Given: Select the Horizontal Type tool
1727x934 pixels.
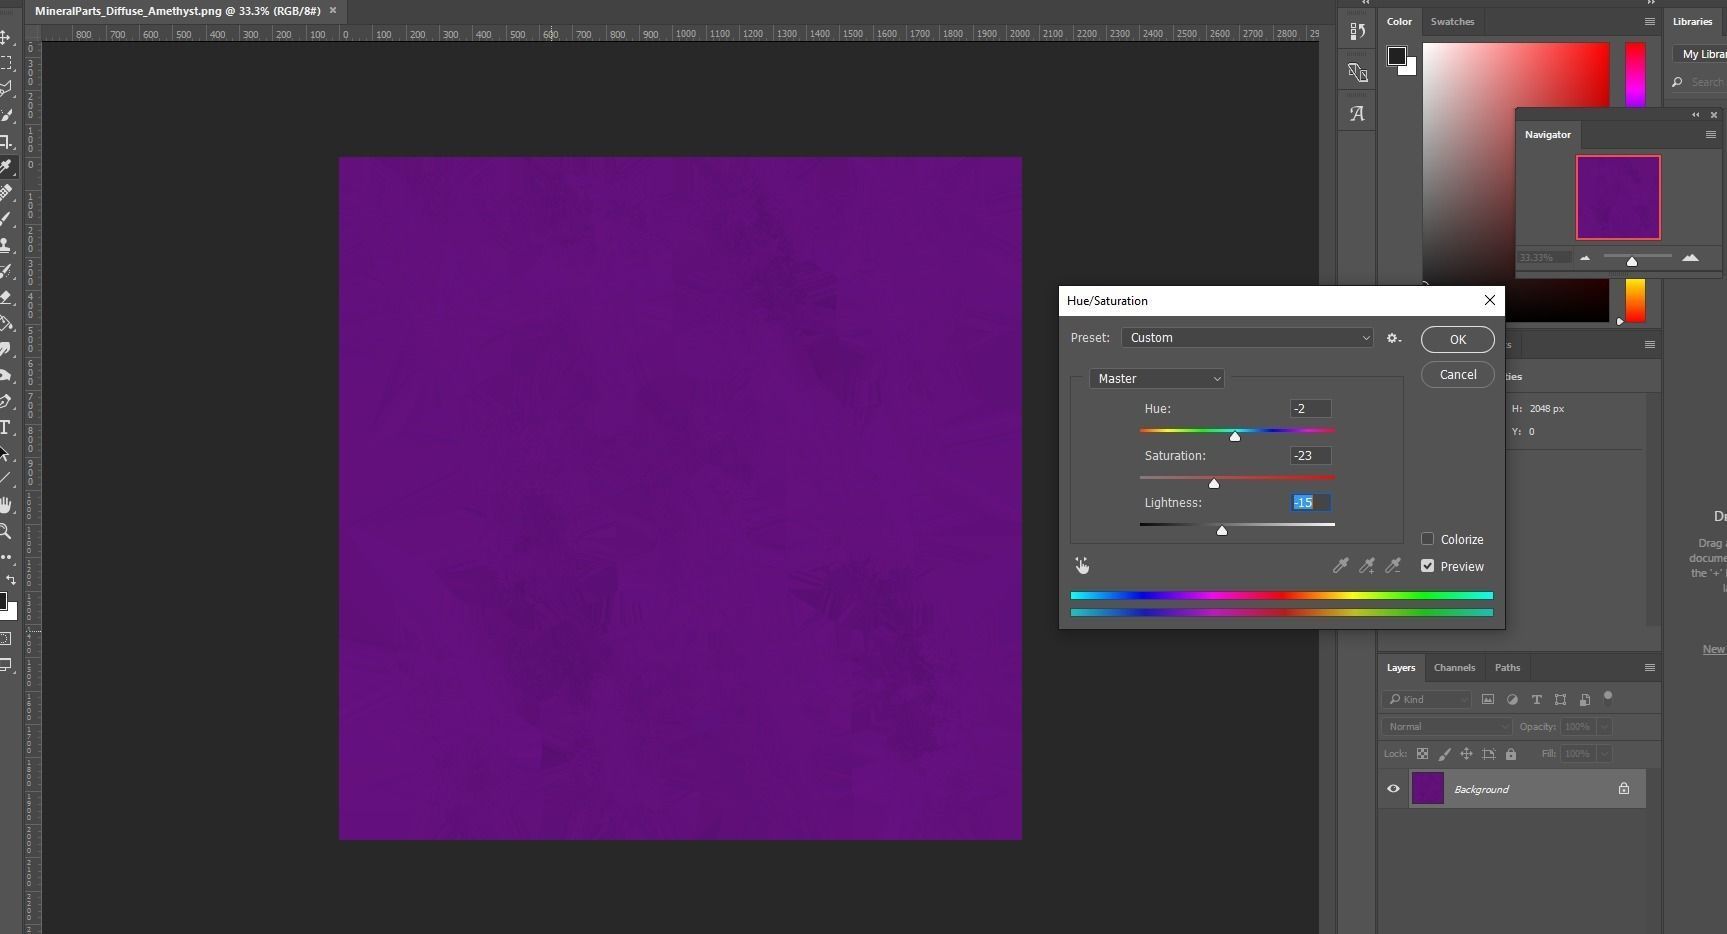Looking at the screenshot, I should (5, 427).
